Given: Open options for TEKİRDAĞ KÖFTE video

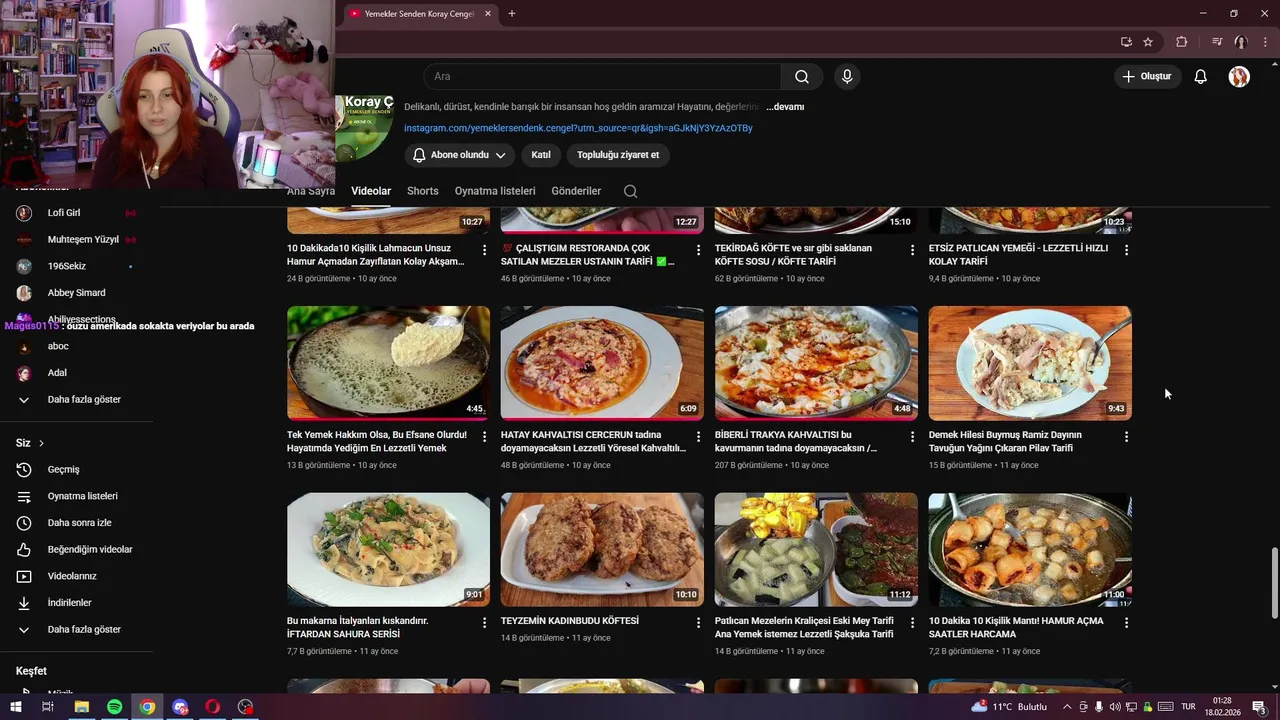Looking at the screenshot, I should [912, 250].
